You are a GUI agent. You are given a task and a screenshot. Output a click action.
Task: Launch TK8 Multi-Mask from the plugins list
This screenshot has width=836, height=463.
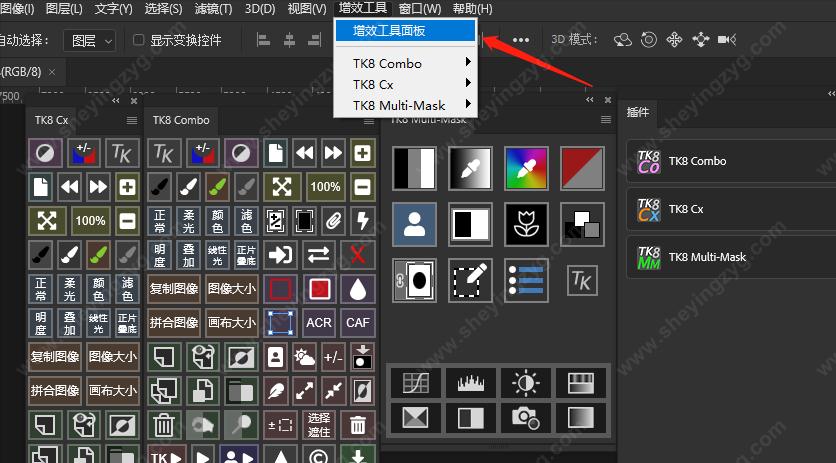[730, 257]
